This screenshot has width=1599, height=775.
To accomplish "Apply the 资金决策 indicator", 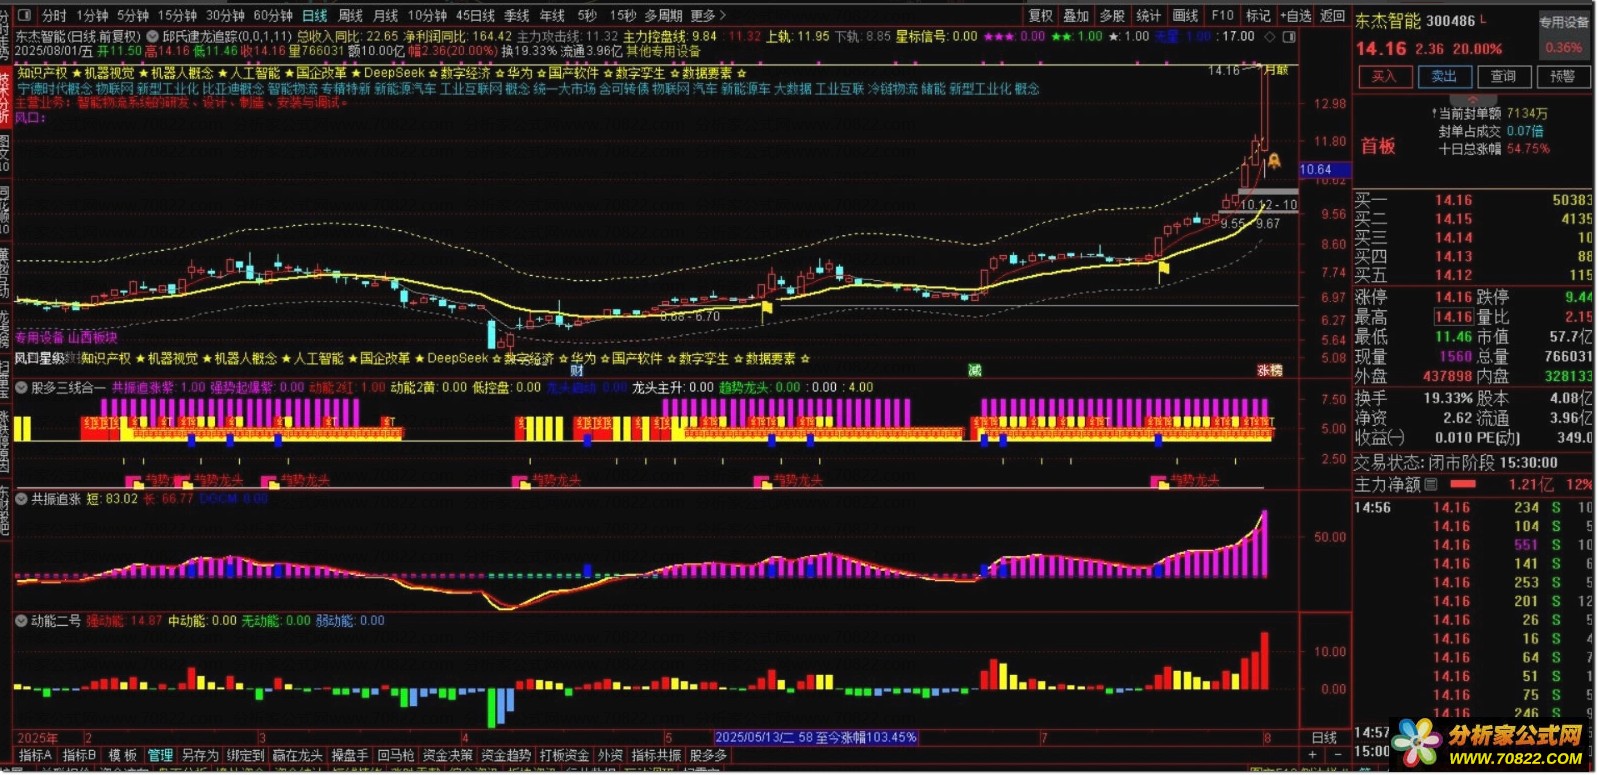I will coord(448,755).
